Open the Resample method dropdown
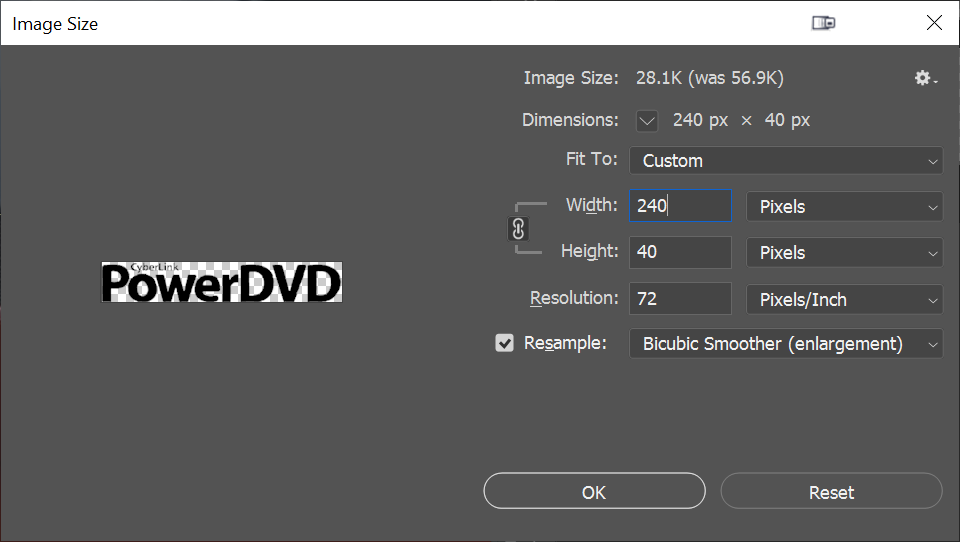Image resolution: width=960 pixels, height=542 pixels. point(786,344)
